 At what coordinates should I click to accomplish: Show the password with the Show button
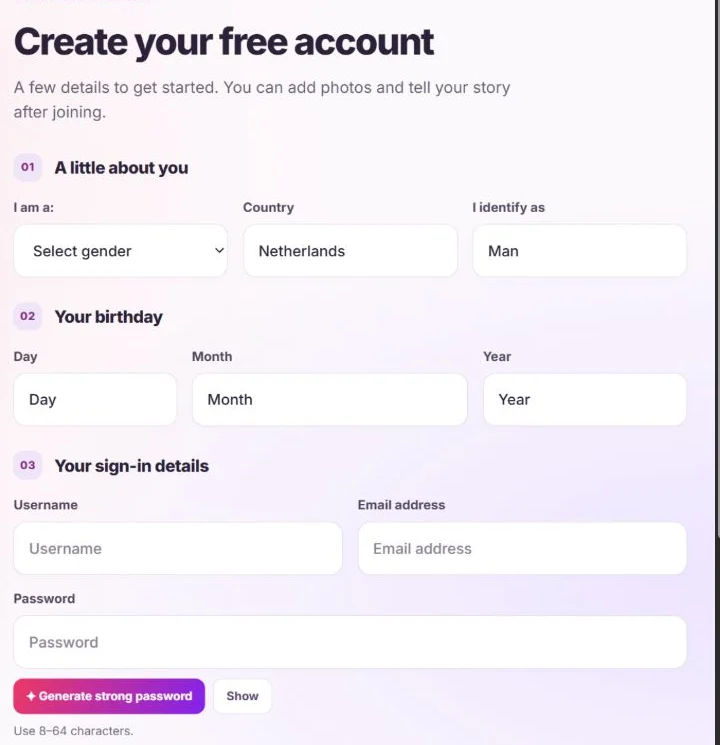point(242,696)
